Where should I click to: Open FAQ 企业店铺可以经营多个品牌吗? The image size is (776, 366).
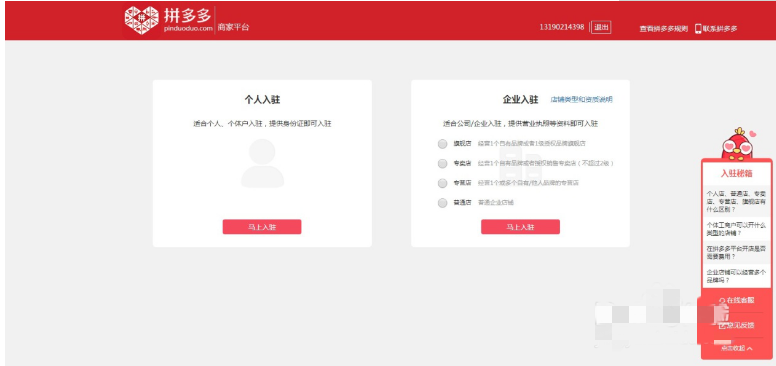[736, 276]
